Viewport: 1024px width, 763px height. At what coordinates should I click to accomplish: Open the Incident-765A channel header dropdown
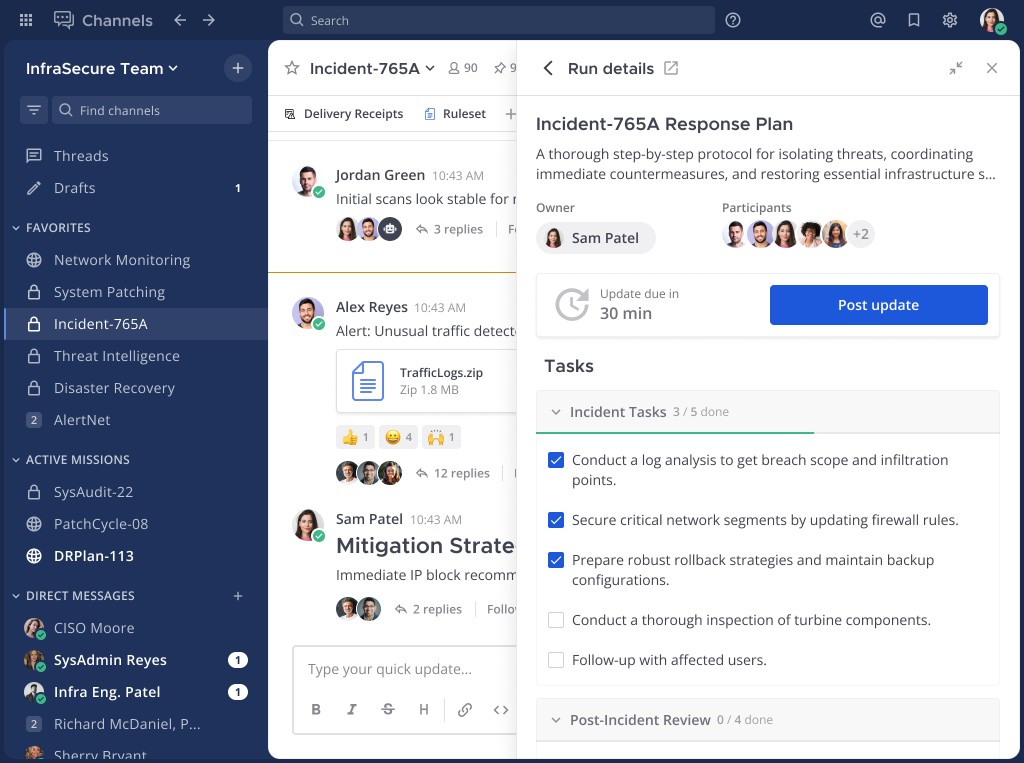(372, 68)
